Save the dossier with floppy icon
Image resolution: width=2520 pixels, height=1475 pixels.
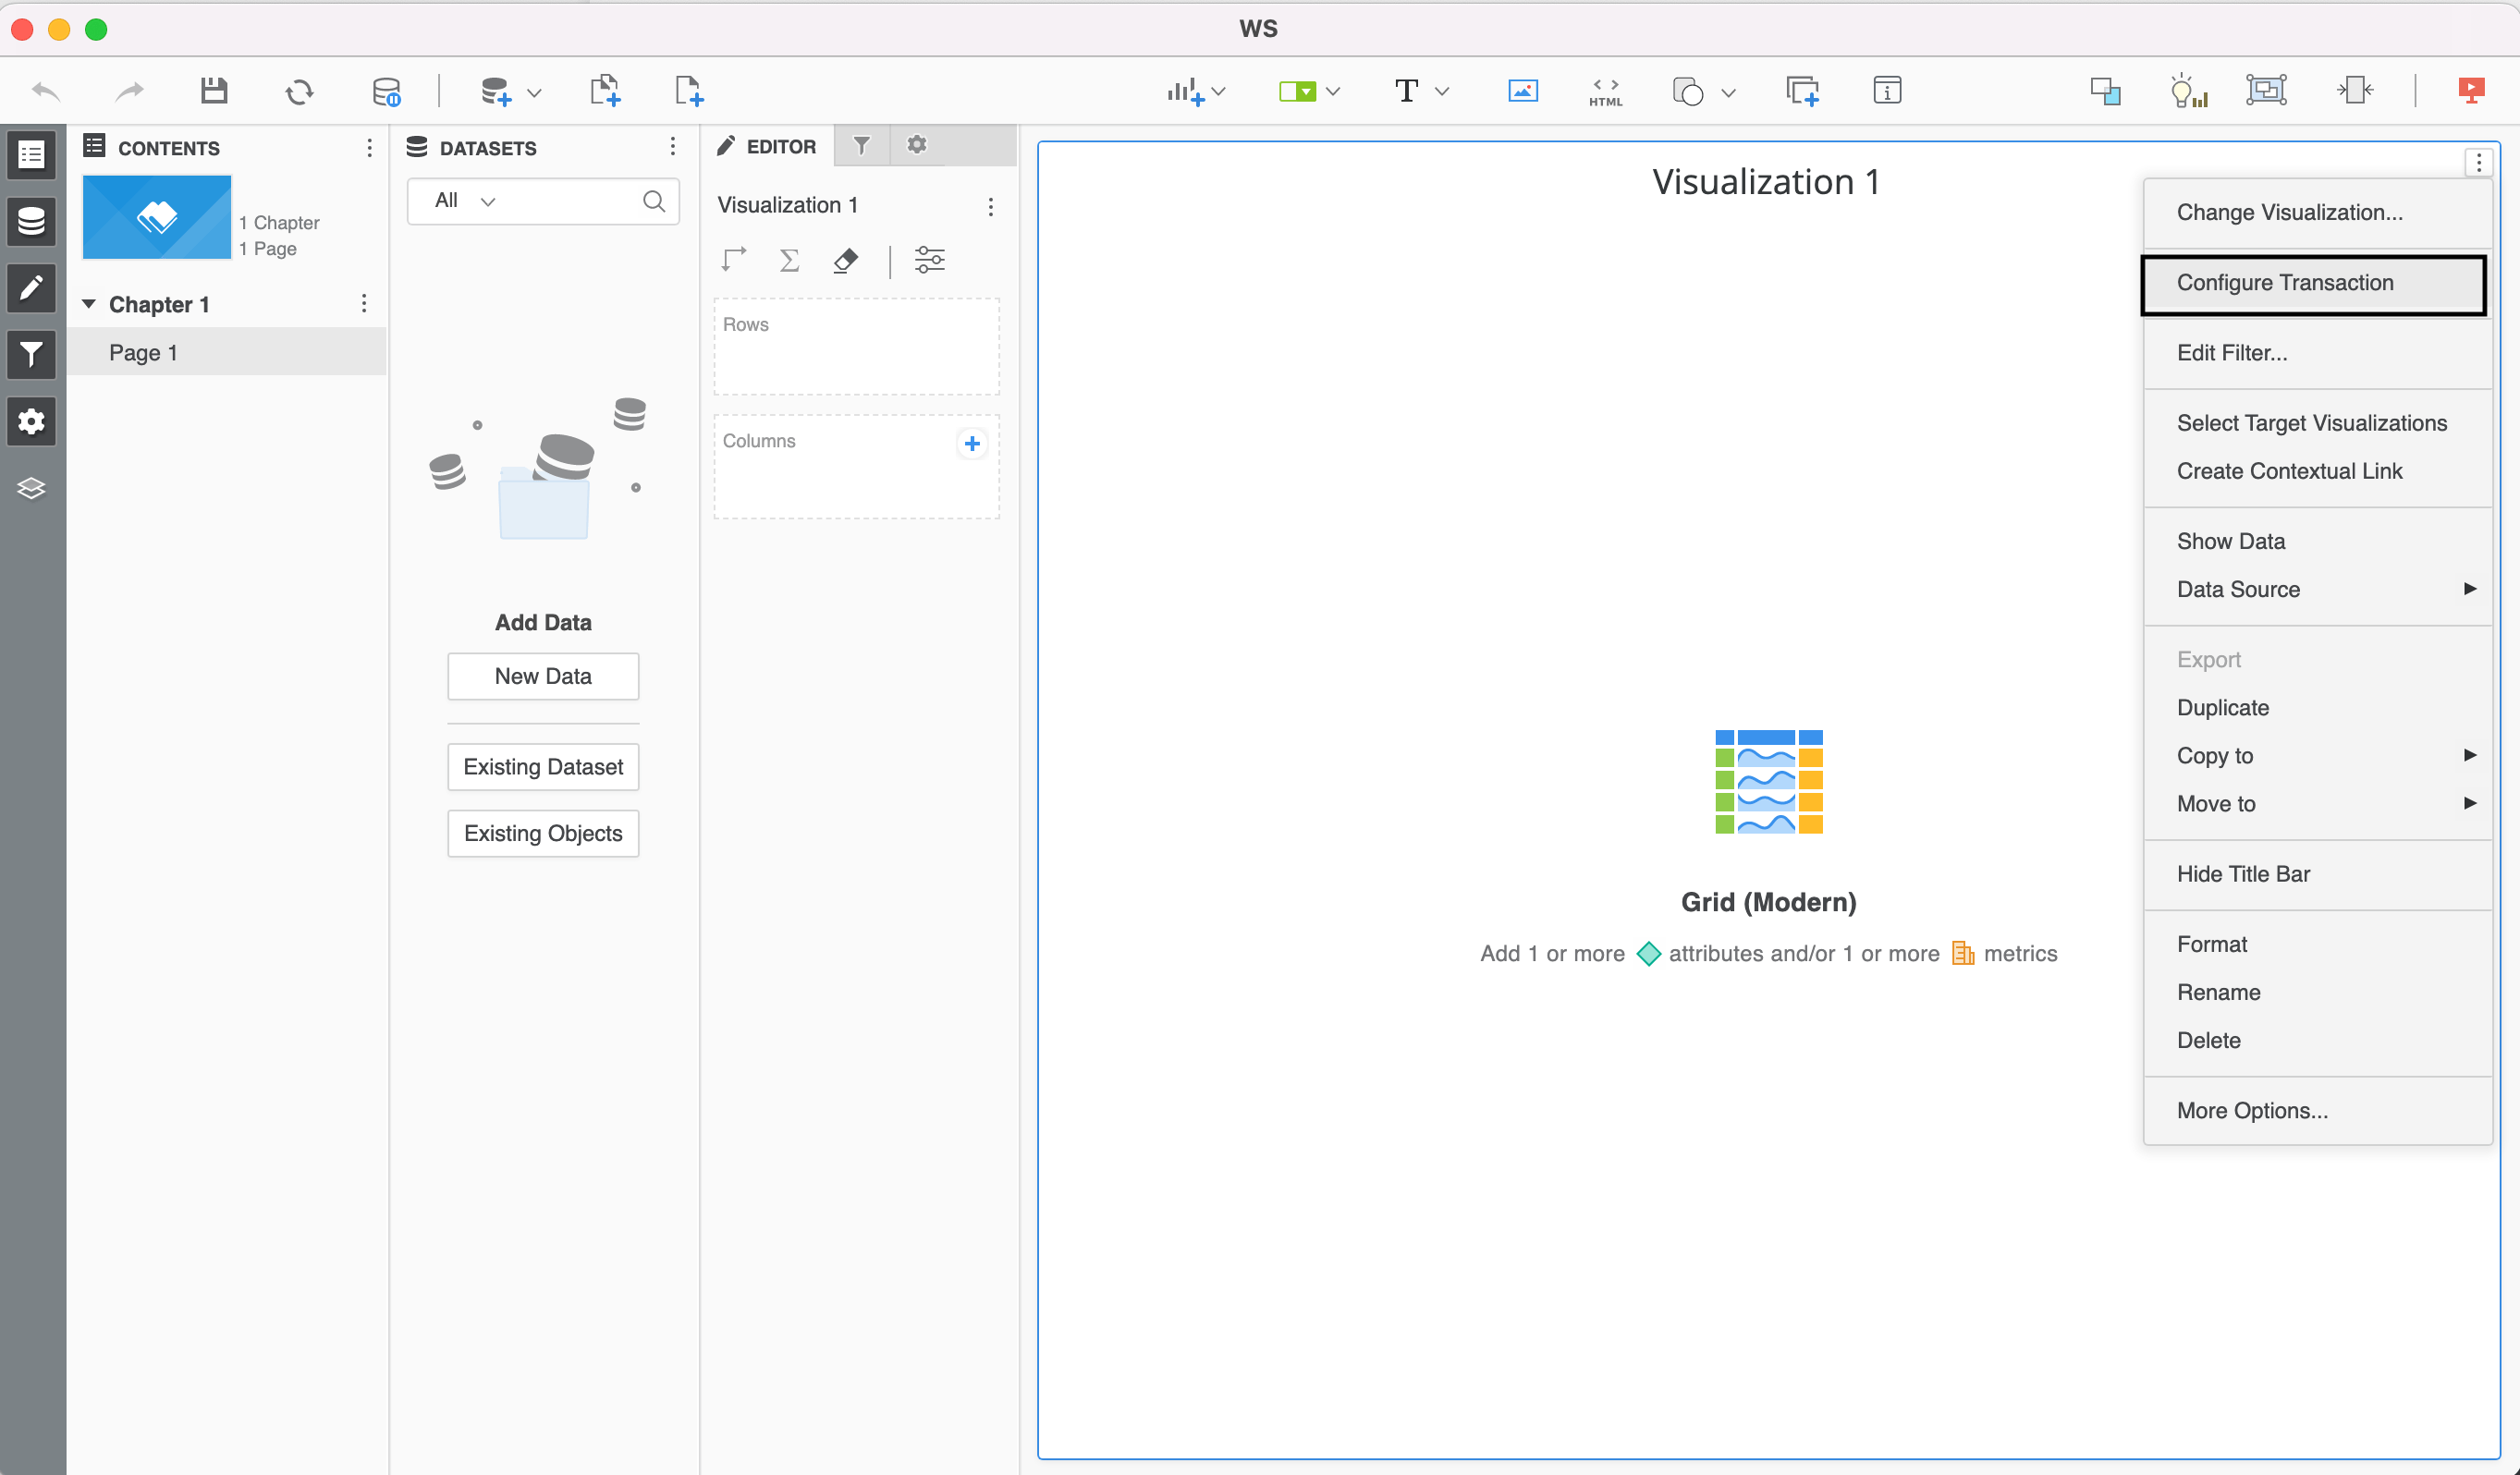point(214,91)
